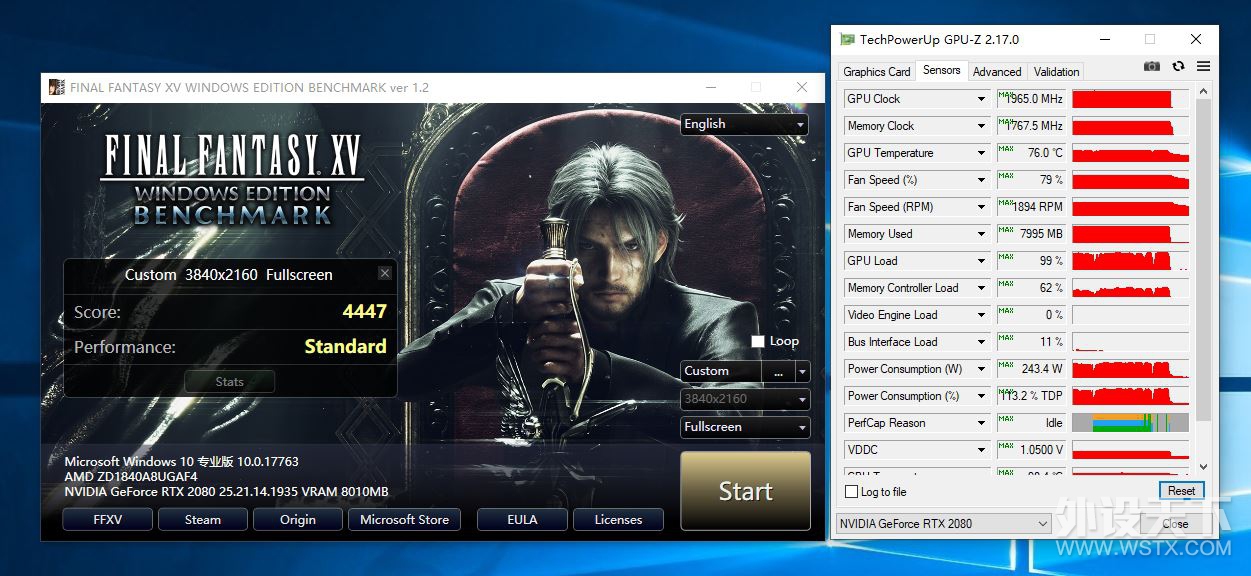Image resolution: width=1251 pixels, height=576 pixels.
Task: Expand the GPU Load sensor dropdown
Action: (x=982, y=261)
